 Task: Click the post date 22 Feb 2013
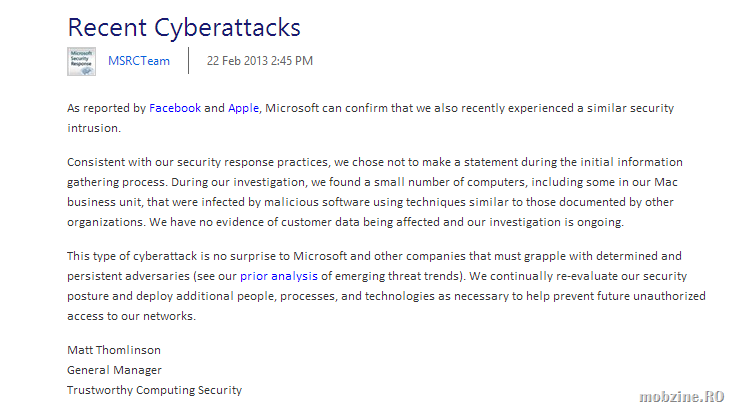259,61
